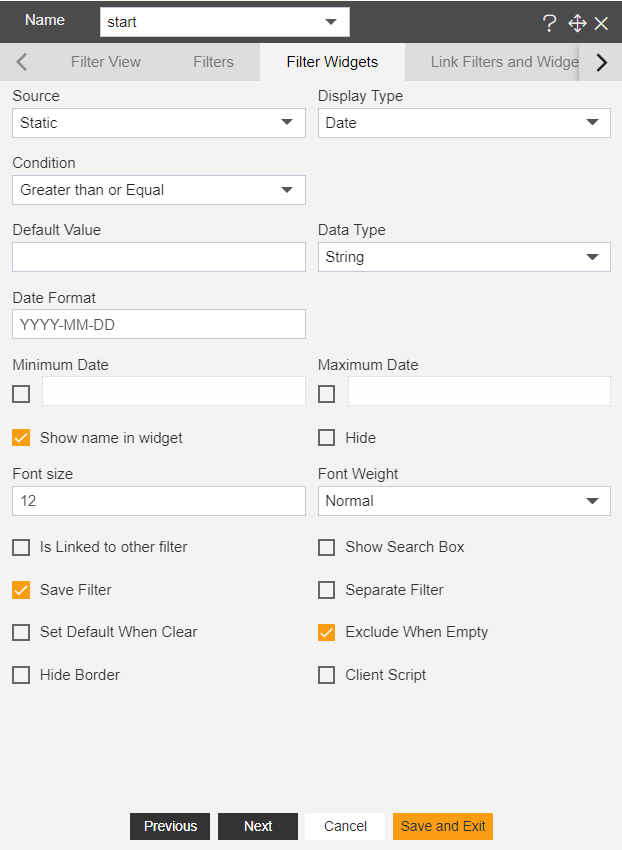Expand the Condition dropdown
Screen dimensions: 622x850
[159, 190]
